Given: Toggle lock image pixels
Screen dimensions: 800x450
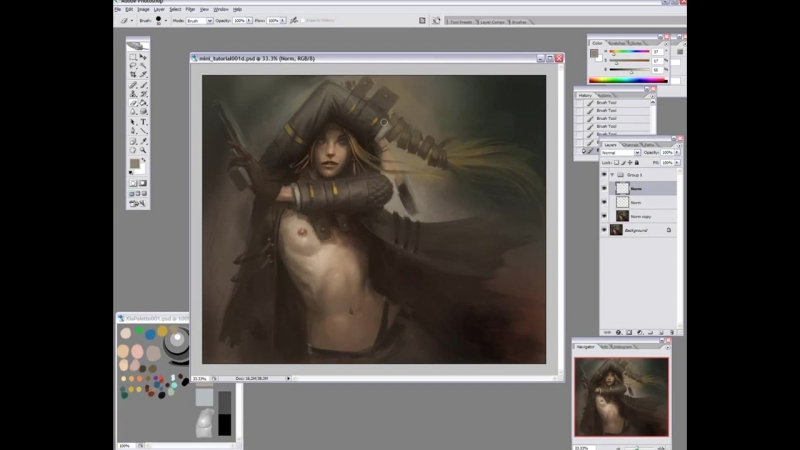Looking at the screenshot, I should pyautogui.click(x=623, y=162).
